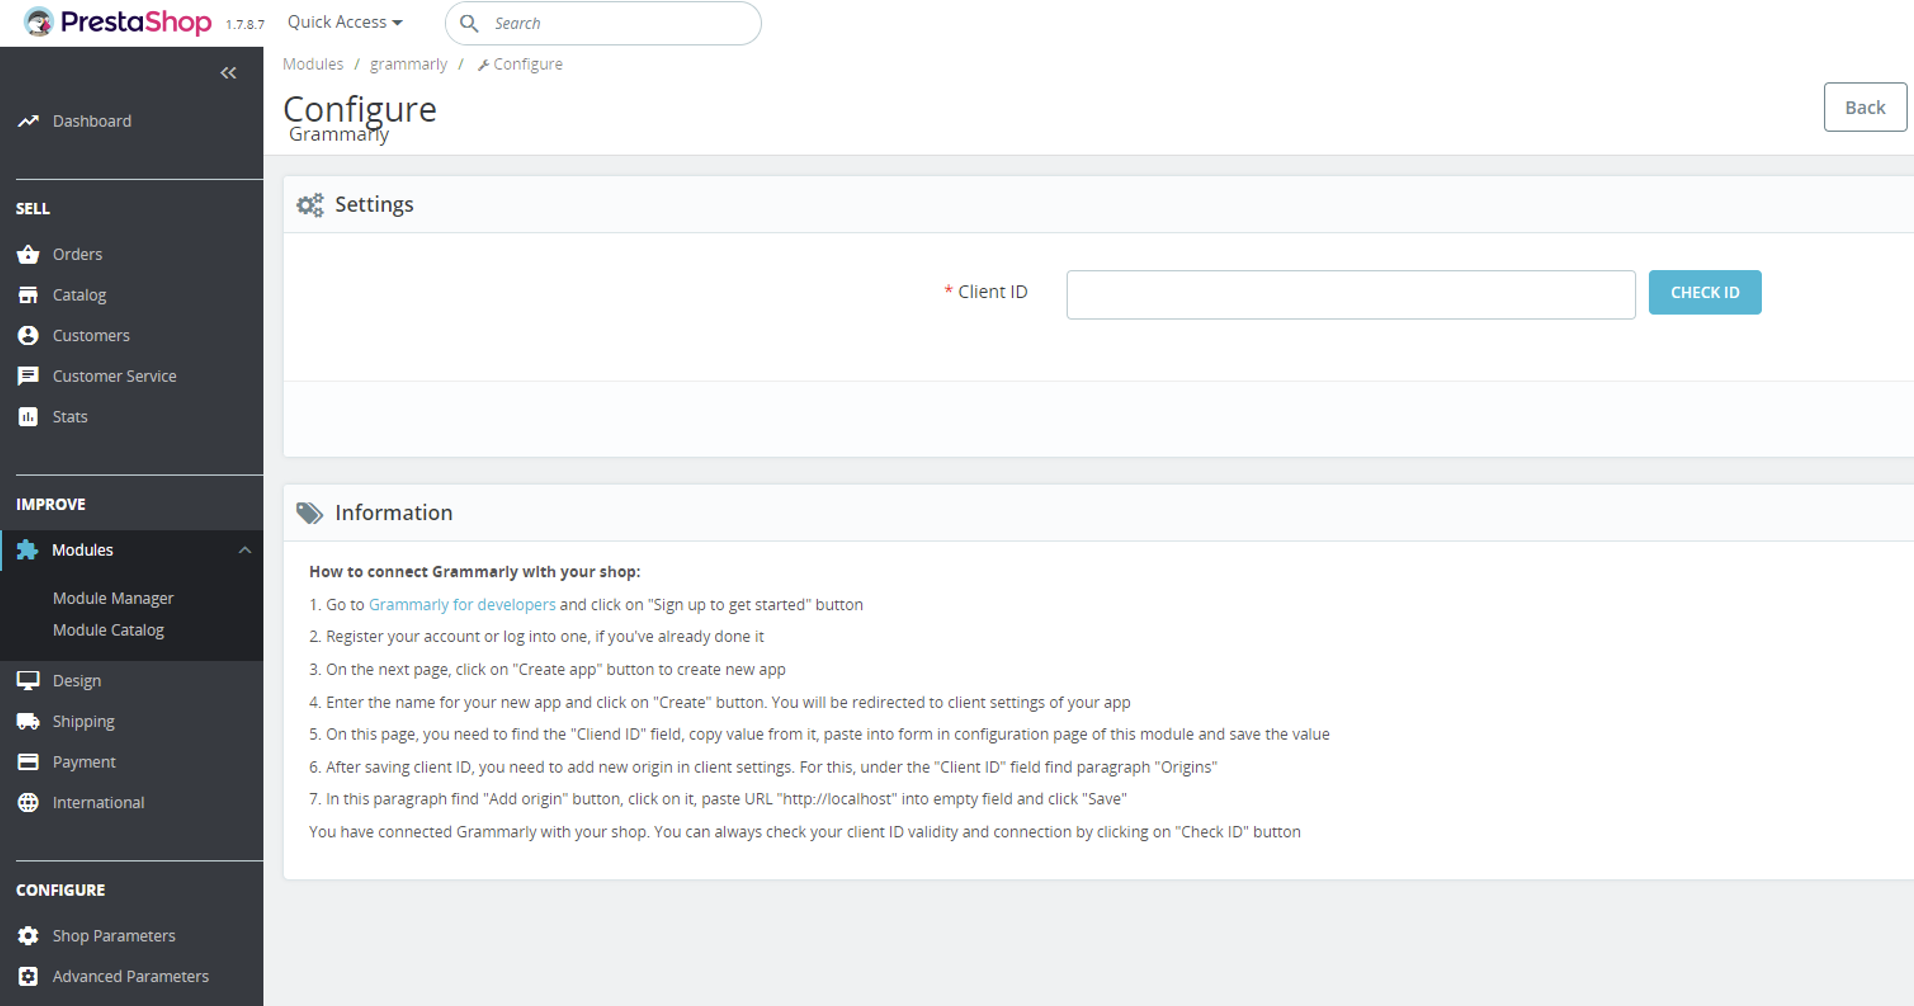Click the Information tags icon
The image size is (1914, 1006).
point(310,513)
